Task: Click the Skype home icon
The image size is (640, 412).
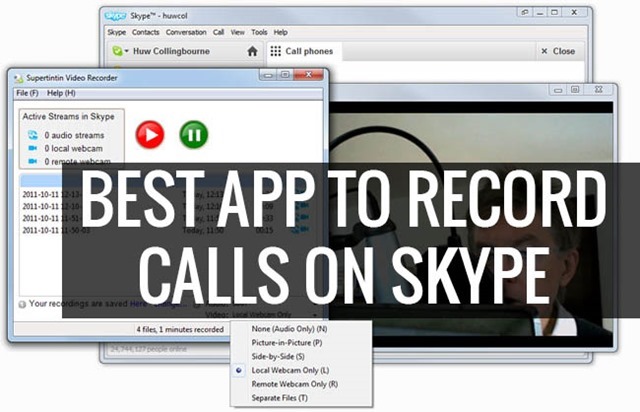Action: pyautogui.click(x=253, y=51)
